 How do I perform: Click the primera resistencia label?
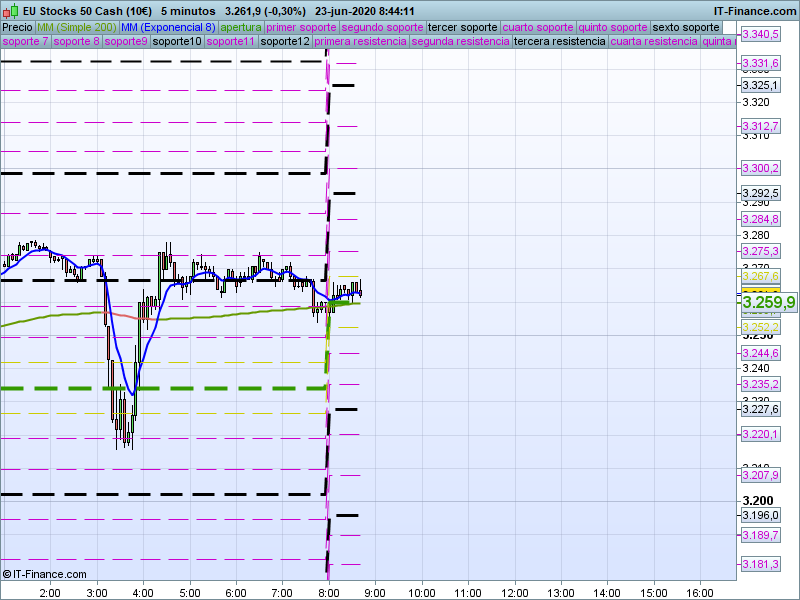point(360,42)
